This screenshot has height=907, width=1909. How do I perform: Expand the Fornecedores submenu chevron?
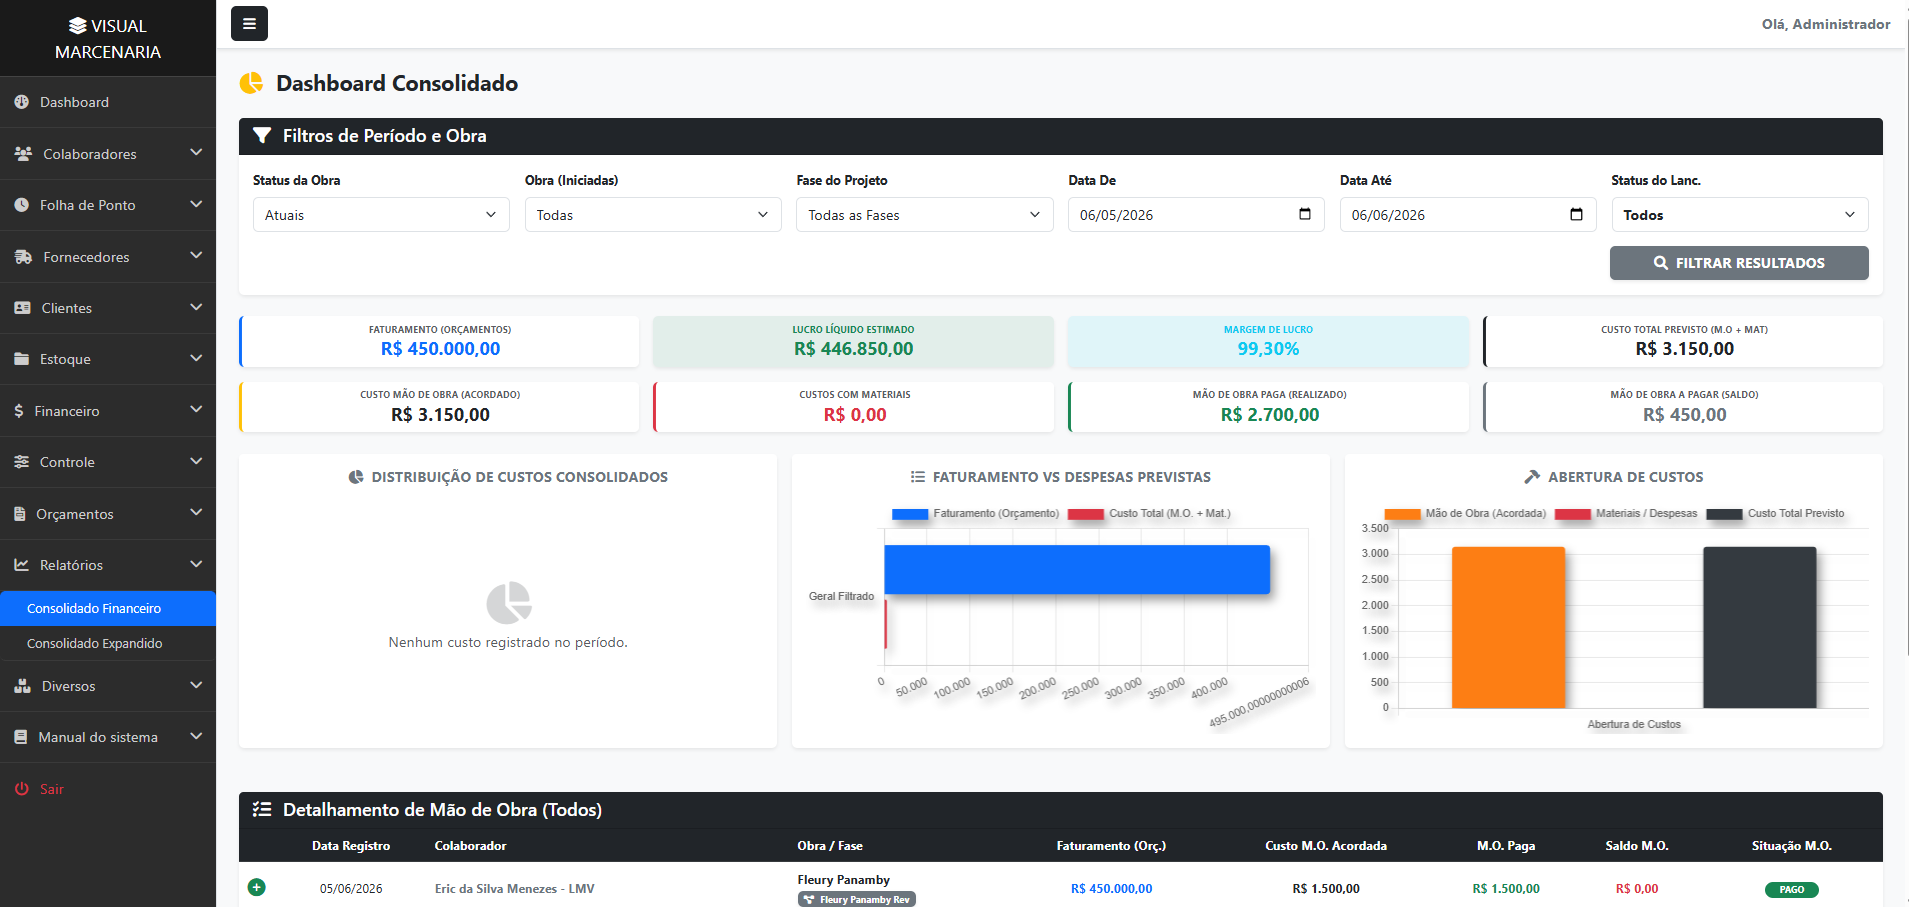tap(196, 256)
